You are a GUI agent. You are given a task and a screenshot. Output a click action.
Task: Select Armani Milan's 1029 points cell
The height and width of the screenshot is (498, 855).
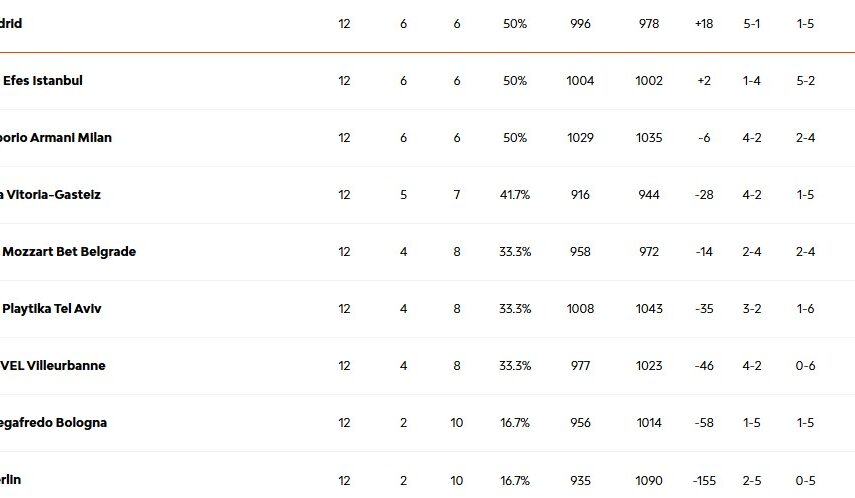pyautogui.click(x=580, y=138)
